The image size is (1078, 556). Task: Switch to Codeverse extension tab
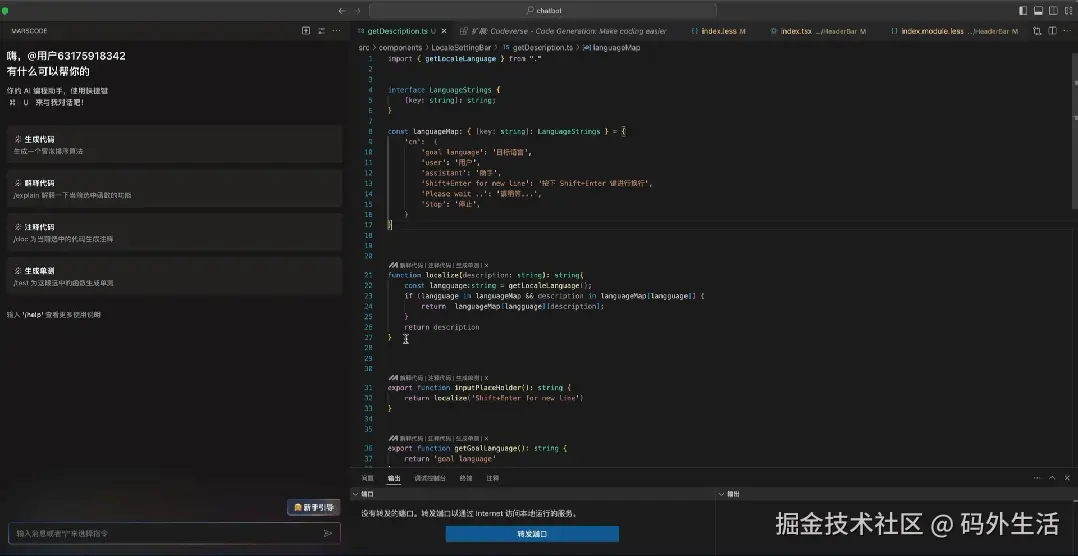click(x=563, y=31)
